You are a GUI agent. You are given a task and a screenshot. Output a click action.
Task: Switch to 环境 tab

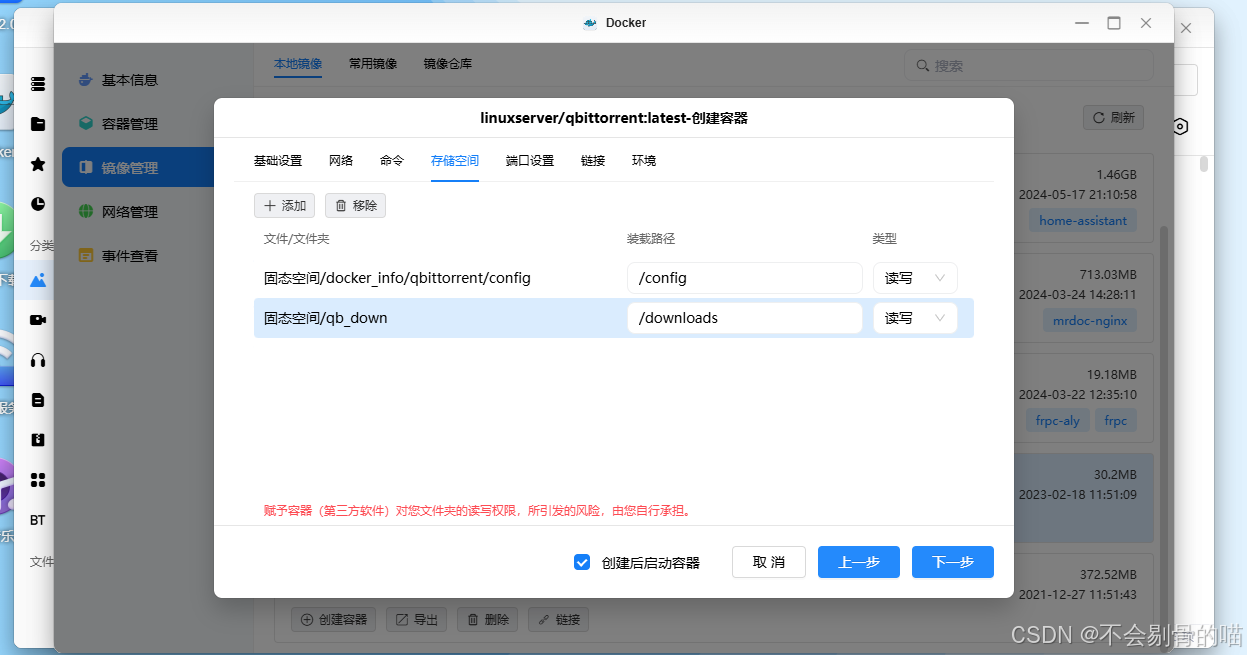point(644,161)
